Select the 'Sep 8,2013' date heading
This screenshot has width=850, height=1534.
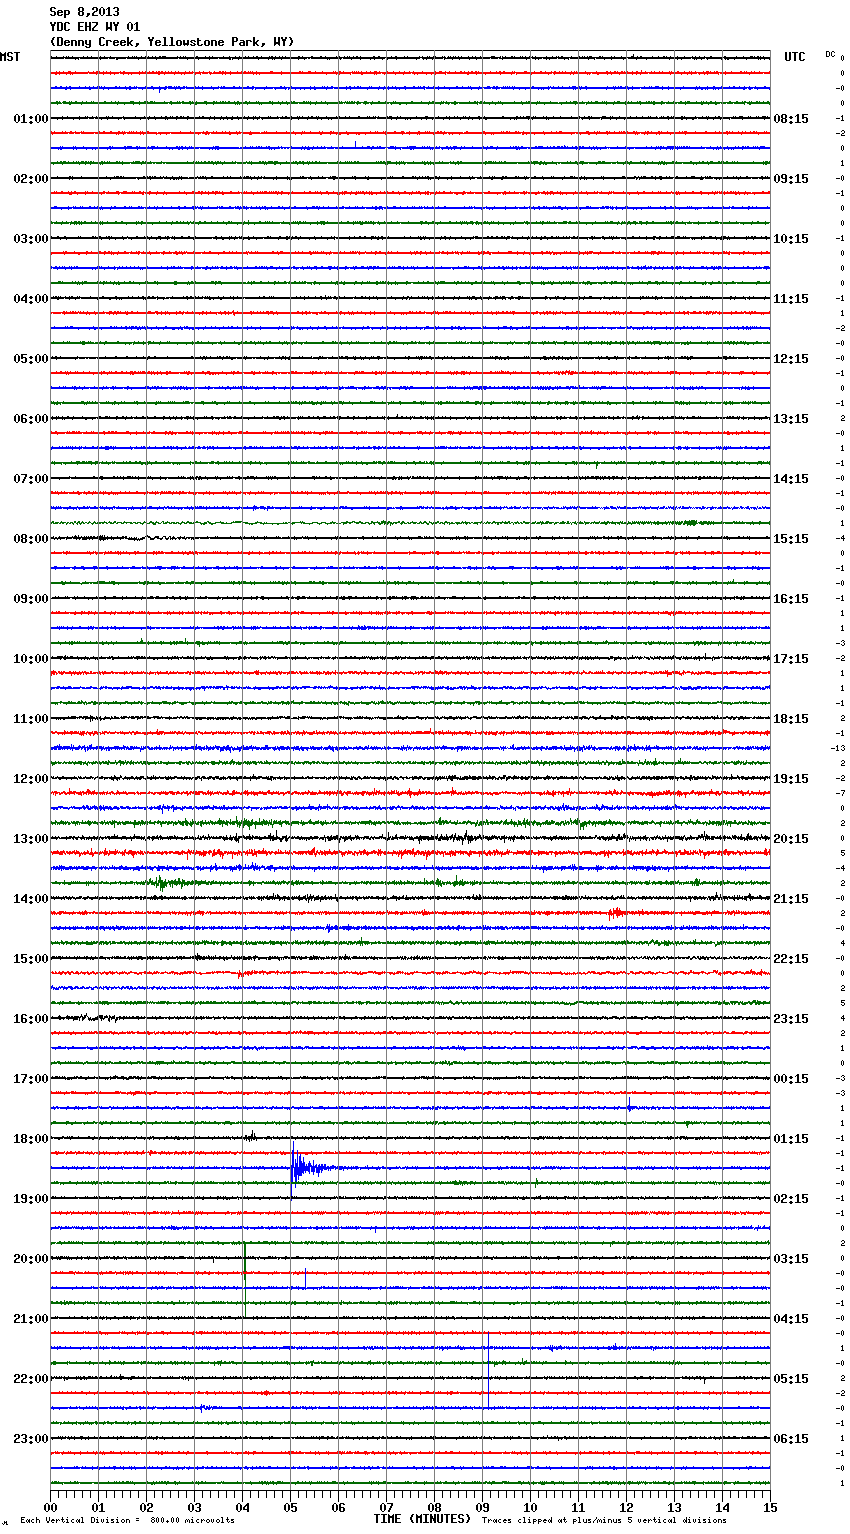[84, 12]
